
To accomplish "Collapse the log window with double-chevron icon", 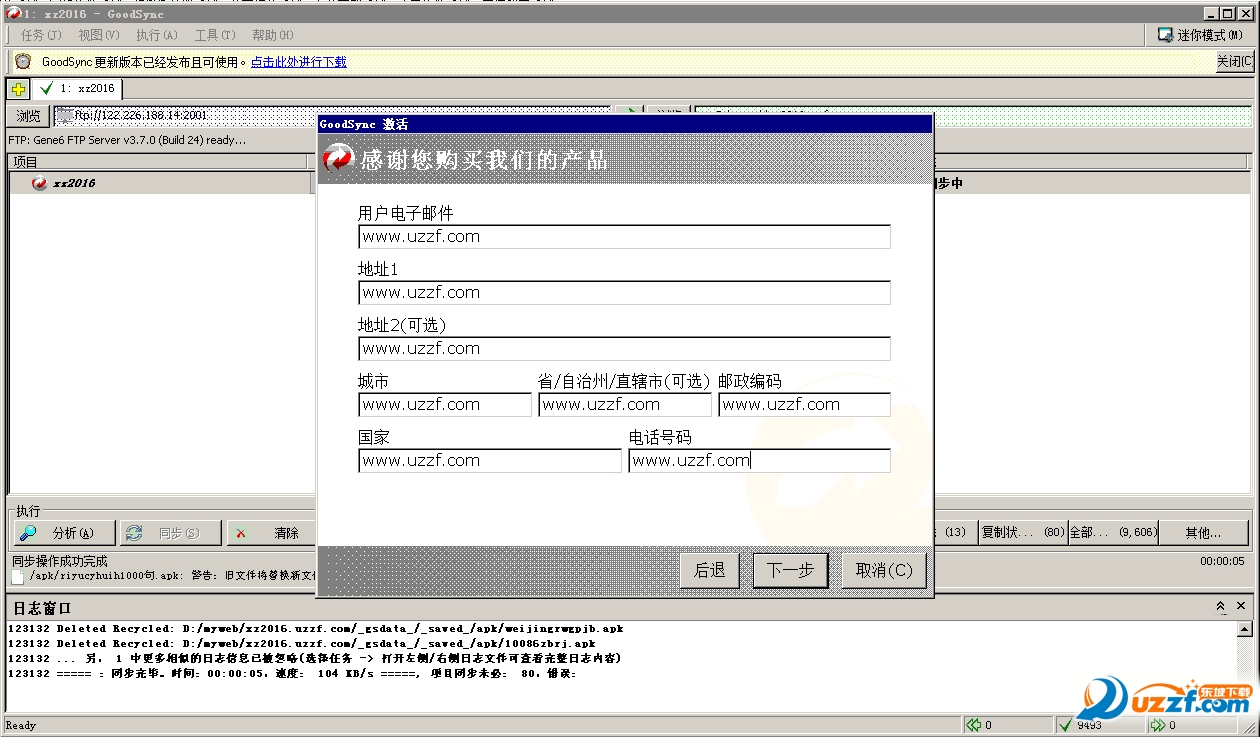I will point(1221,607).
